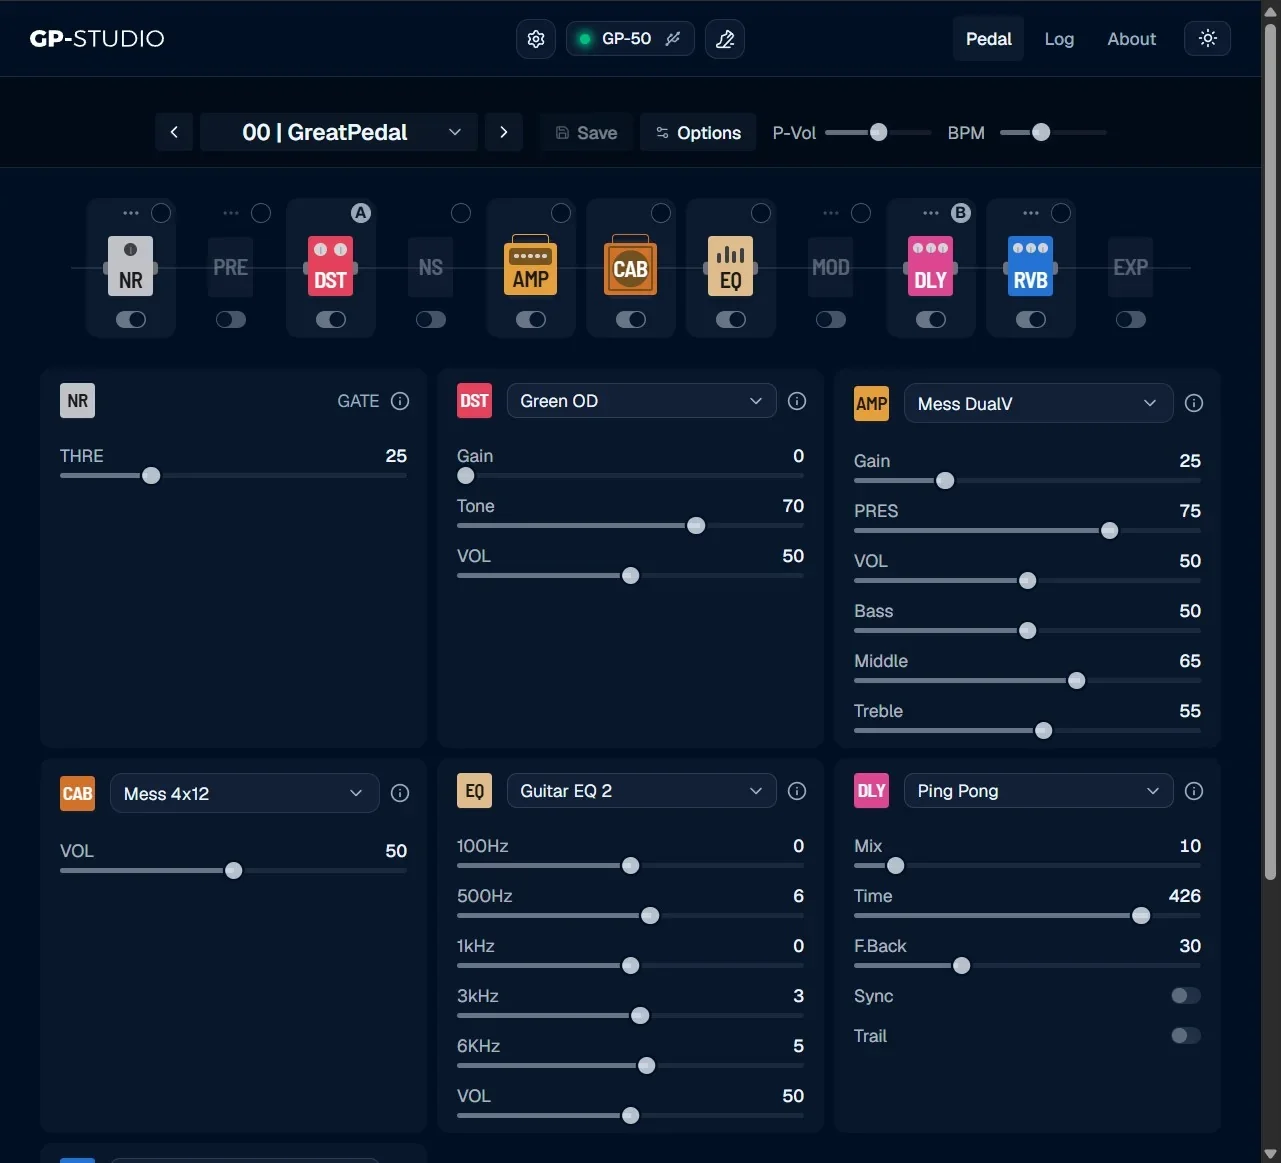This screenshot has width=1281, height=1163.
Task: Open the Mess DualV amp dropdown
Action: [x=1039, y=403]
